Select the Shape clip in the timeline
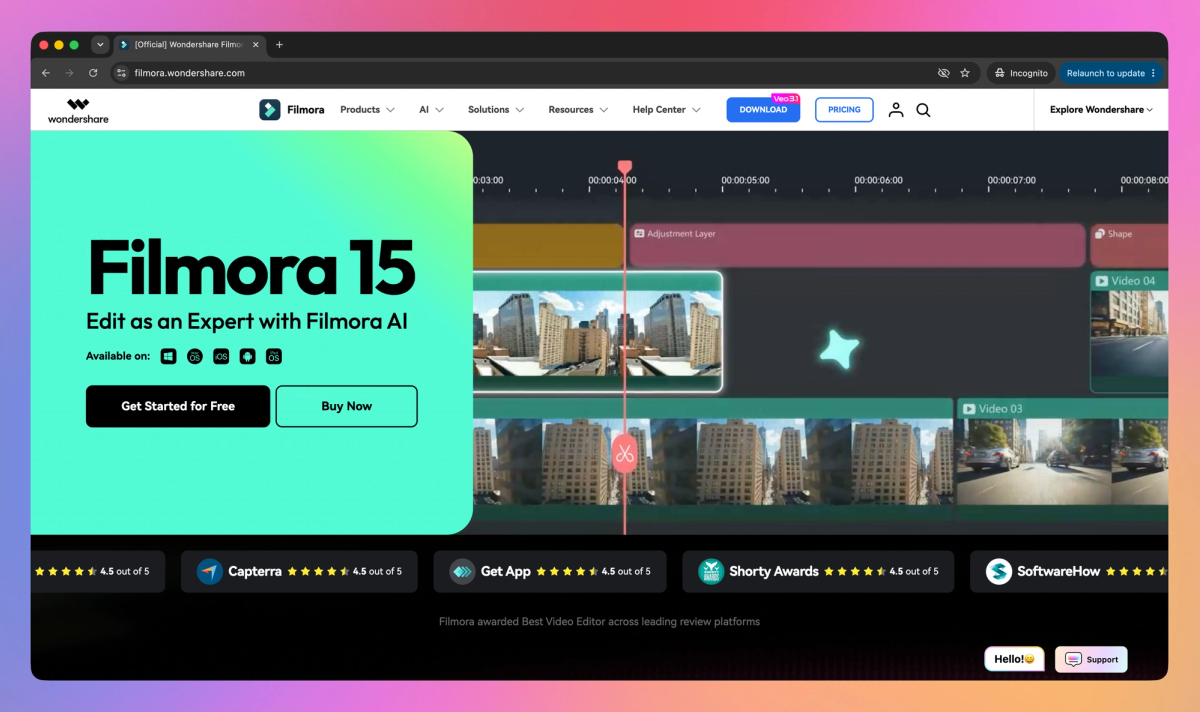 click(1129, 245)
